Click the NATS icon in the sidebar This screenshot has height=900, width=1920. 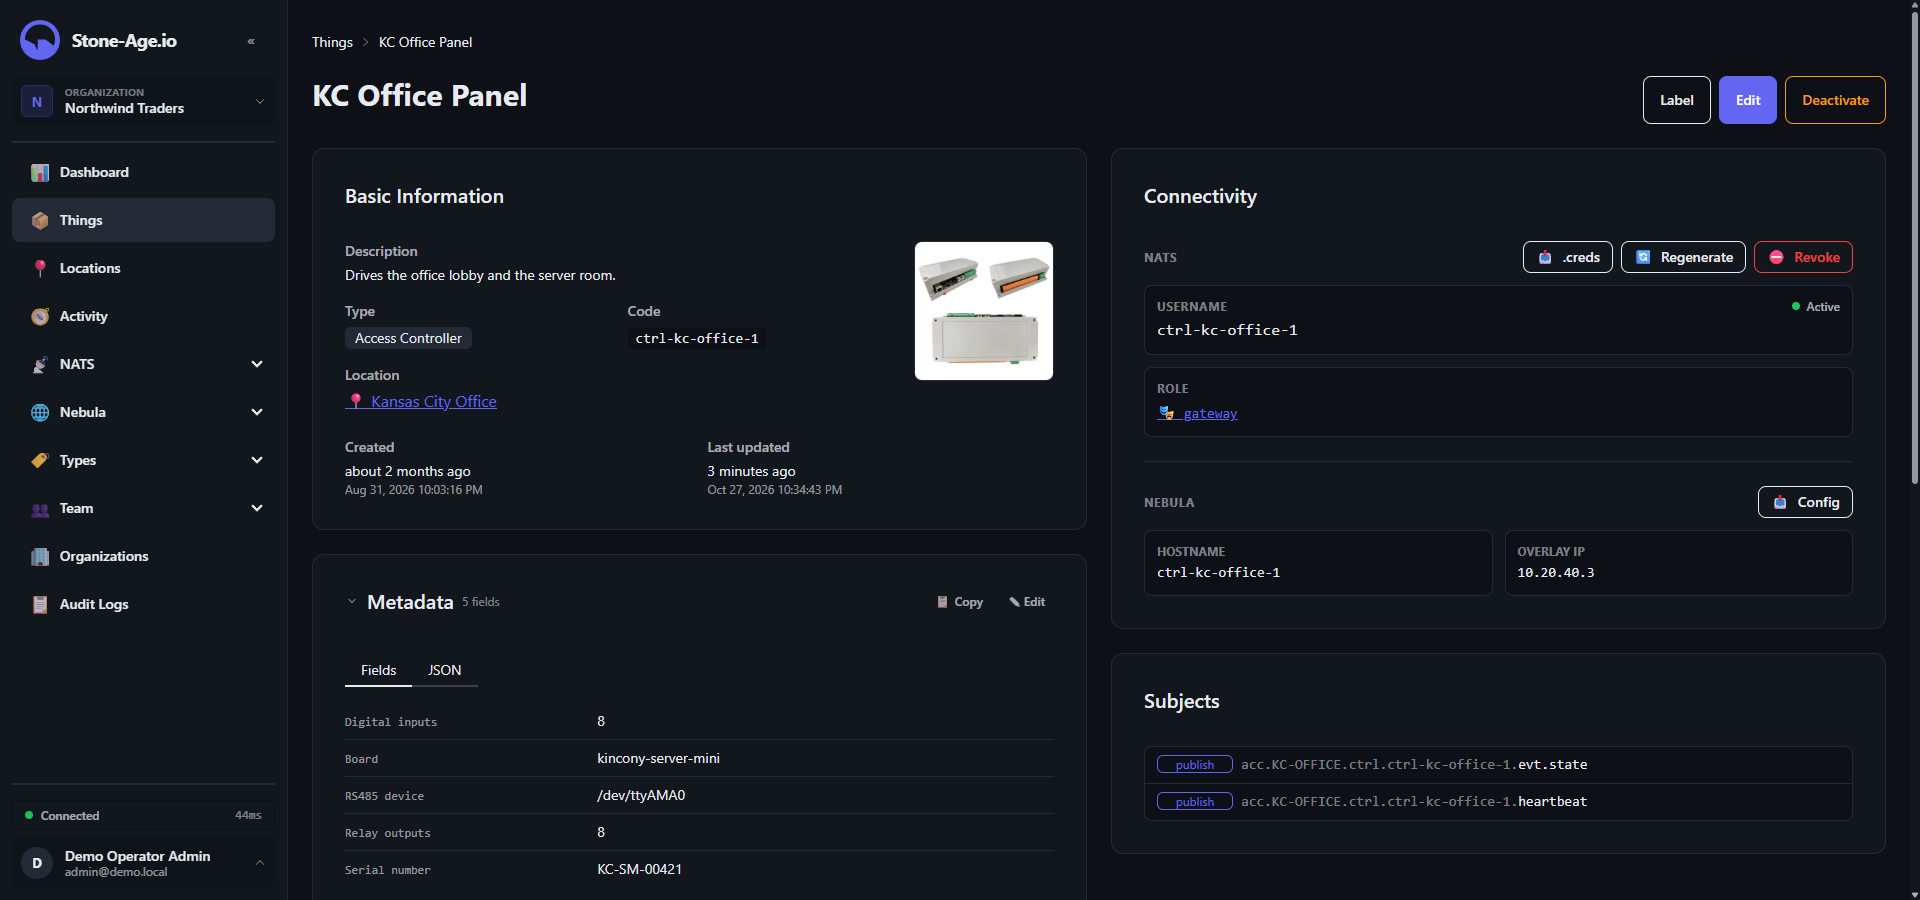[x=40, y=365]
